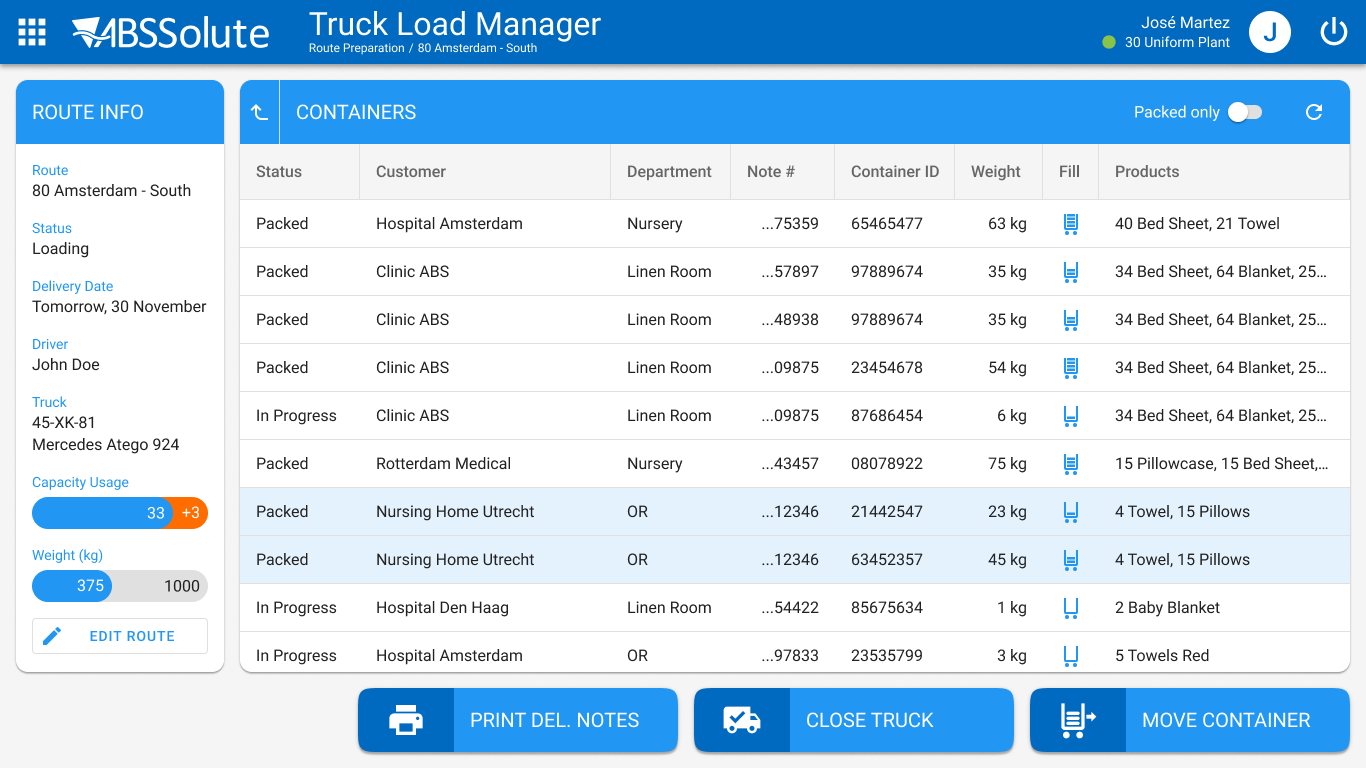Click driver name John Doe

(x=66, y=365)
